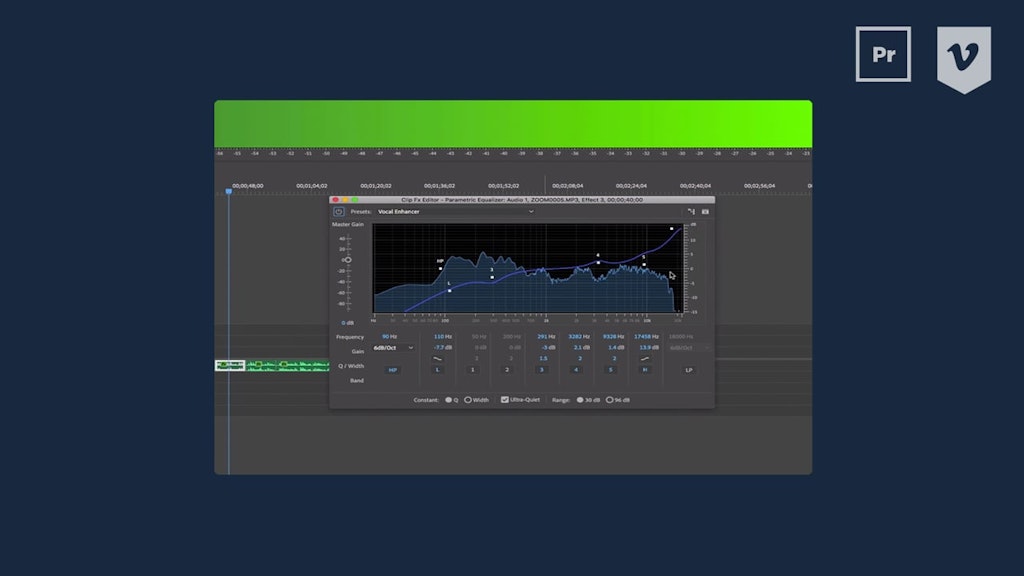
Task: Click the band 2 button
Action: 506,370
